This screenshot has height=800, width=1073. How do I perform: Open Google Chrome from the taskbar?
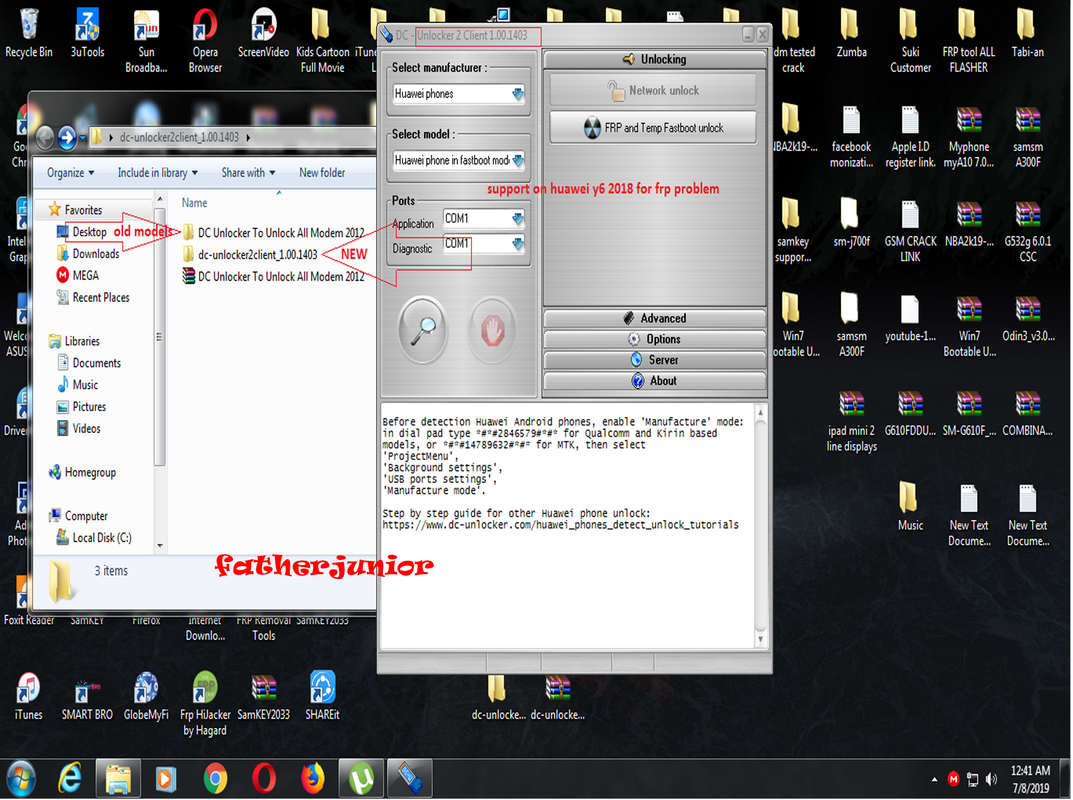point(215,779)
